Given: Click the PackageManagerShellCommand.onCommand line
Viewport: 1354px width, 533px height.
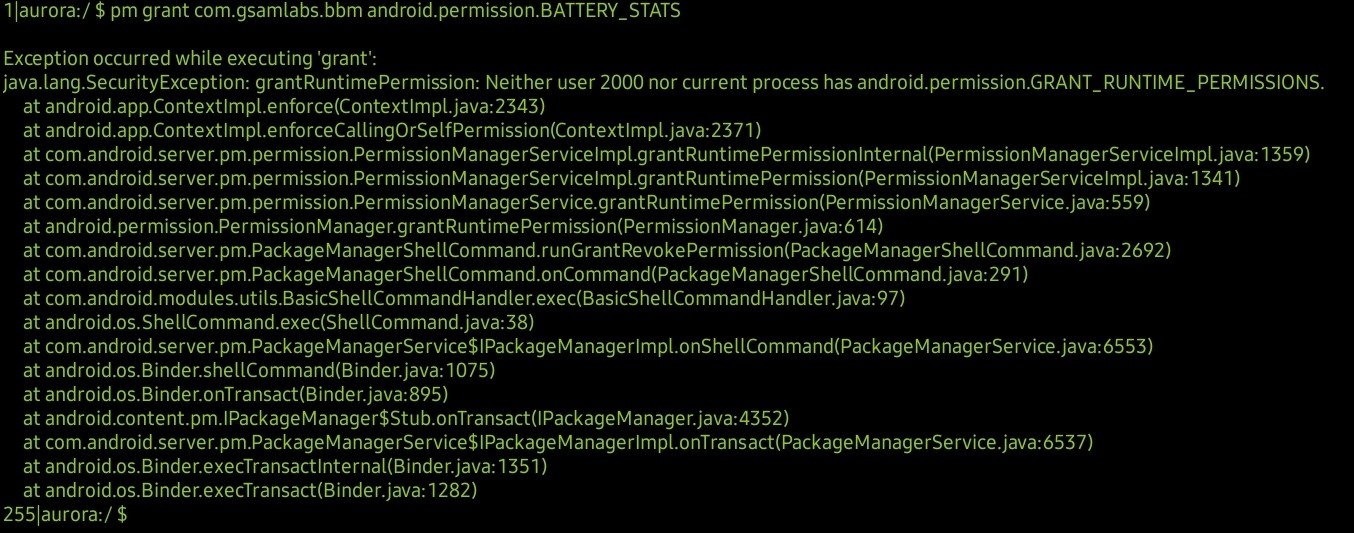Looking at the screenshot, I should [x=525, y=274].
